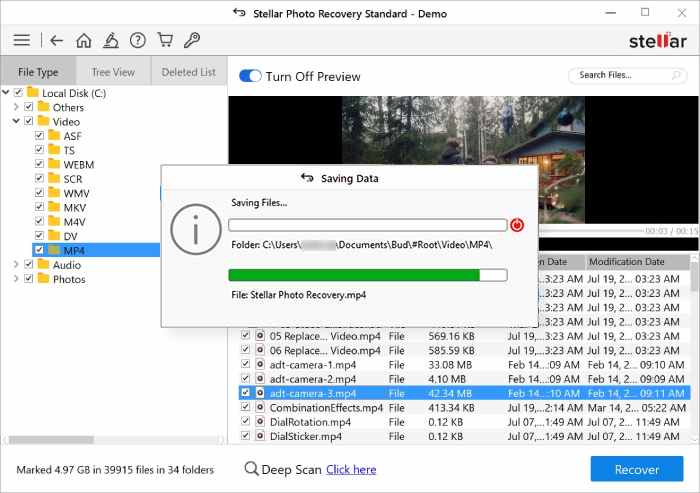Switch to the File Type tab

[x=38, y=71]
